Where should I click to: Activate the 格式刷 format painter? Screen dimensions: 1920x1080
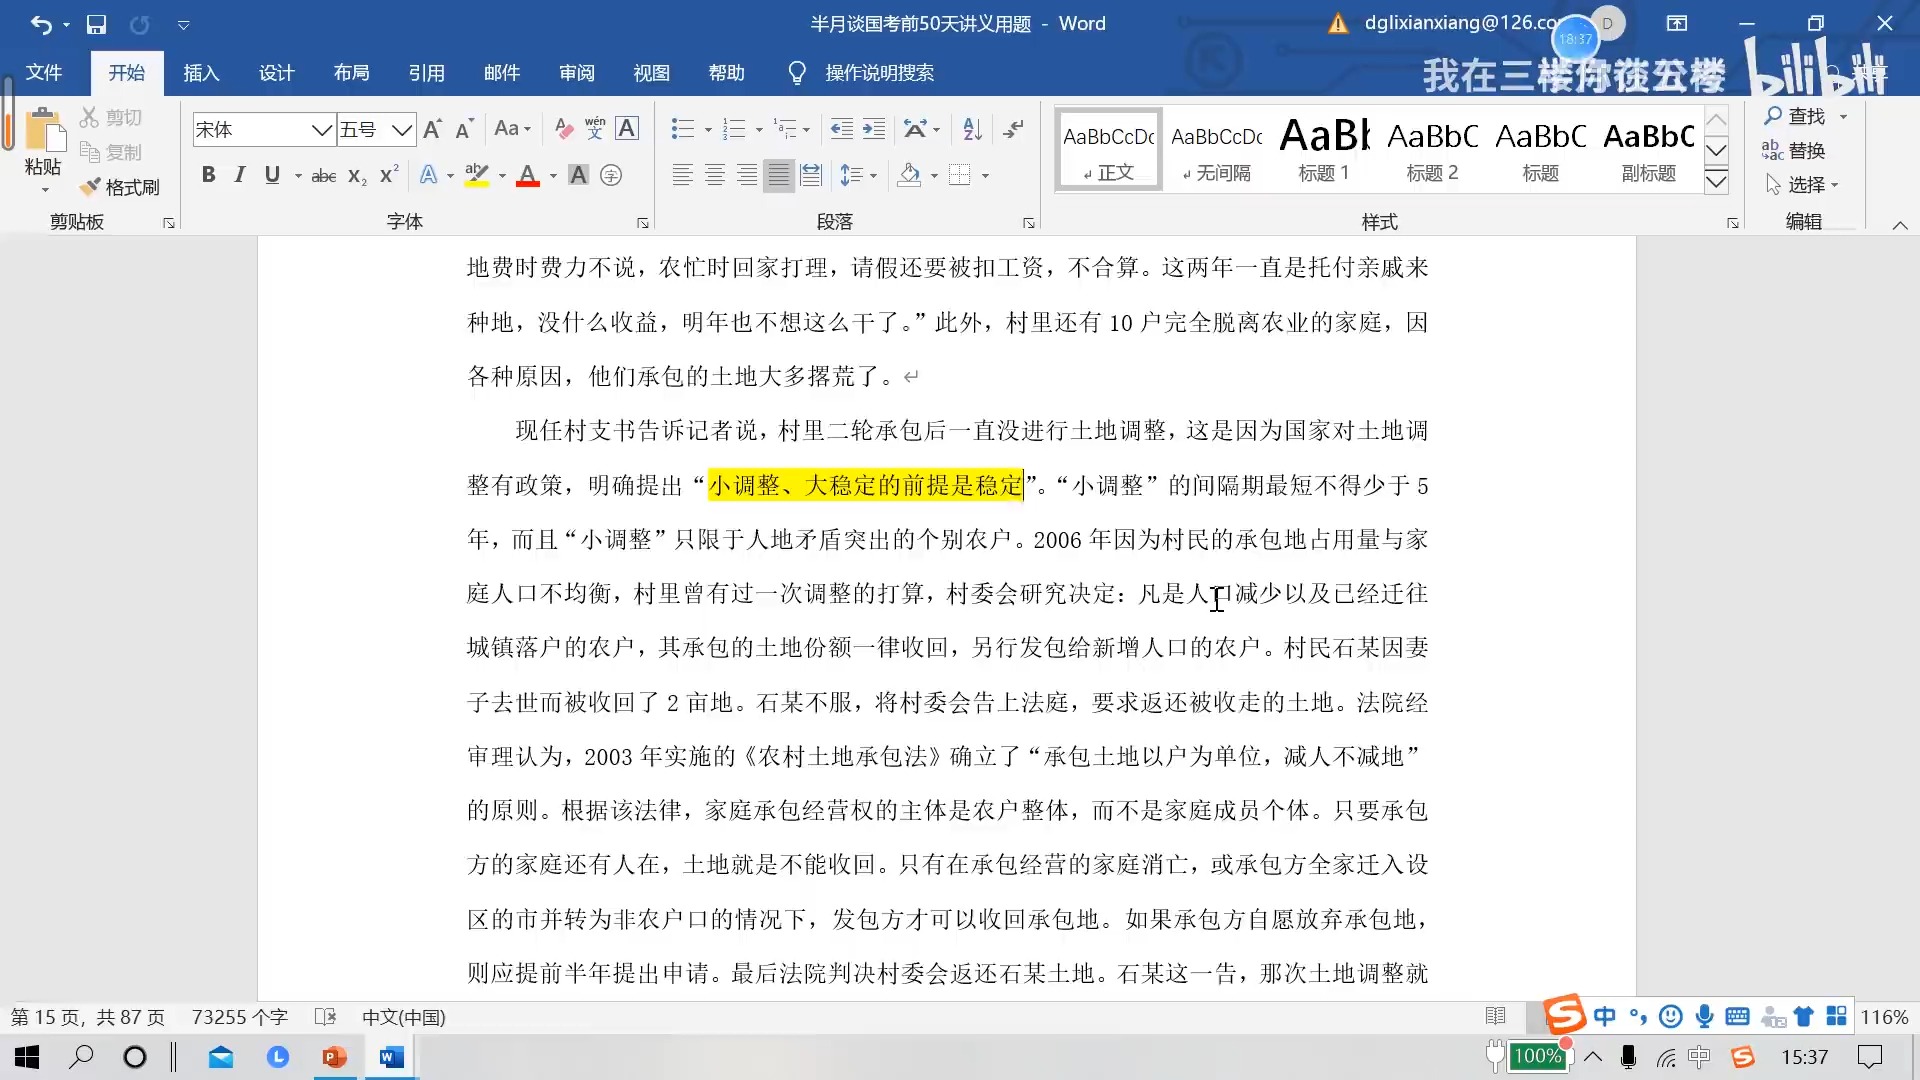click(x=120, y=187)
